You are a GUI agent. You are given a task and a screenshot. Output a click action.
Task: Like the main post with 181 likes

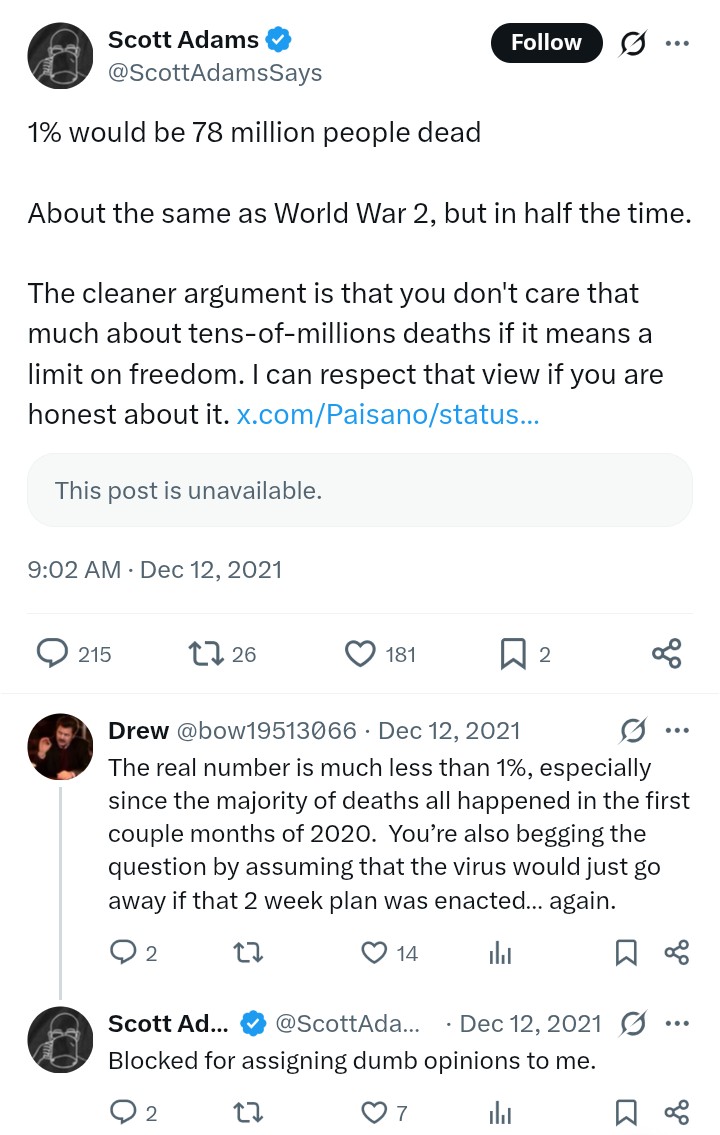[x=359, y=654]
